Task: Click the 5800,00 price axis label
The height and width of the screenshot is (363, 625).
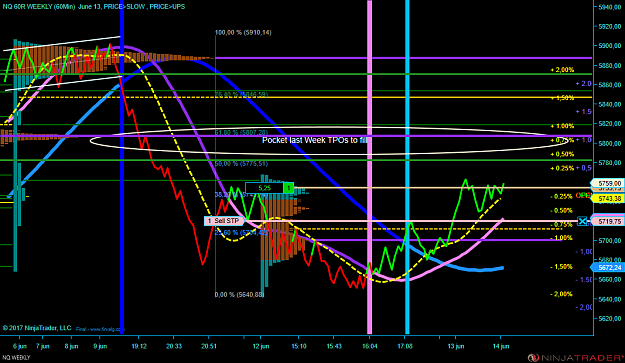Action: 609,143
